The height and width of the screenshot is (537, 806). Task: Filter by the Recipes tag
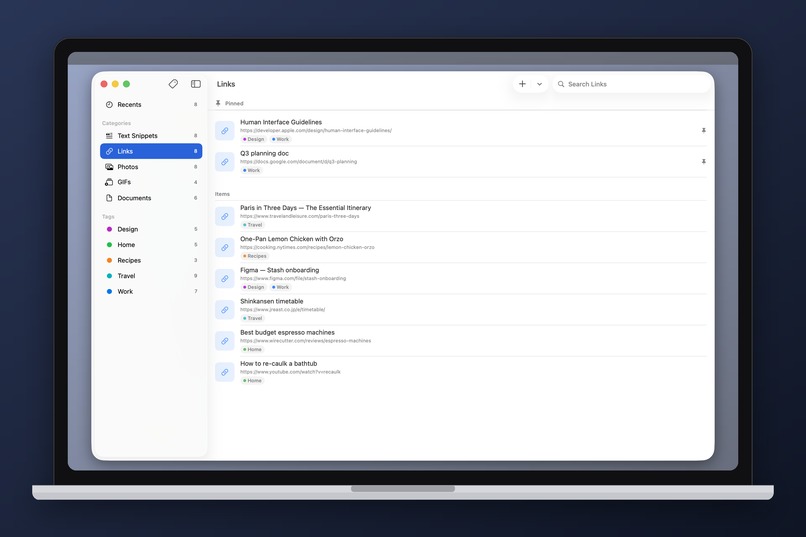[x=151, y=260]
